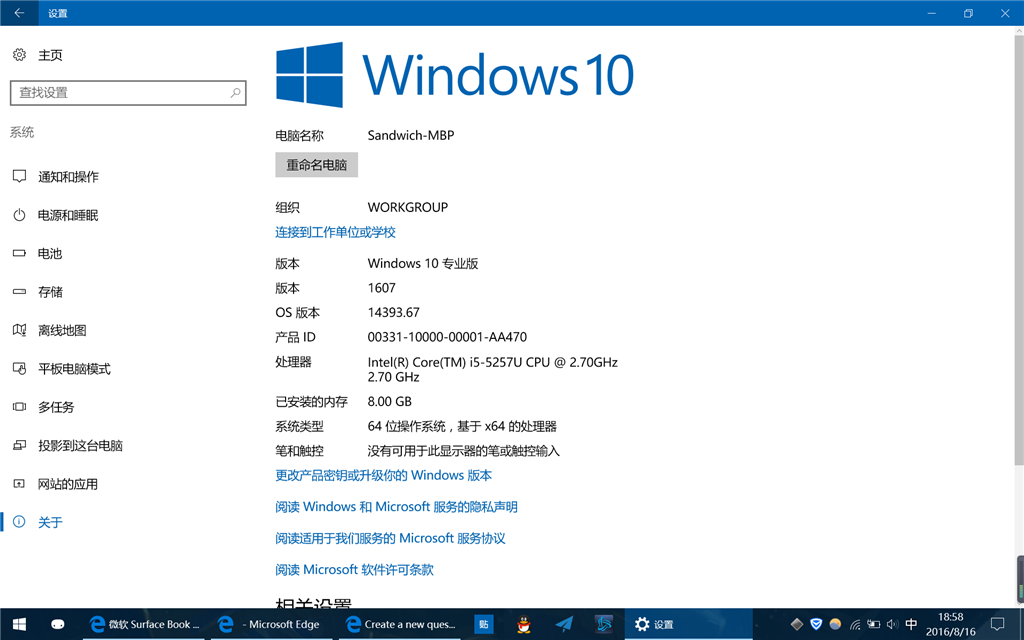
Task: Click installed memory 8.00 GB value
Action: point(390,402)
